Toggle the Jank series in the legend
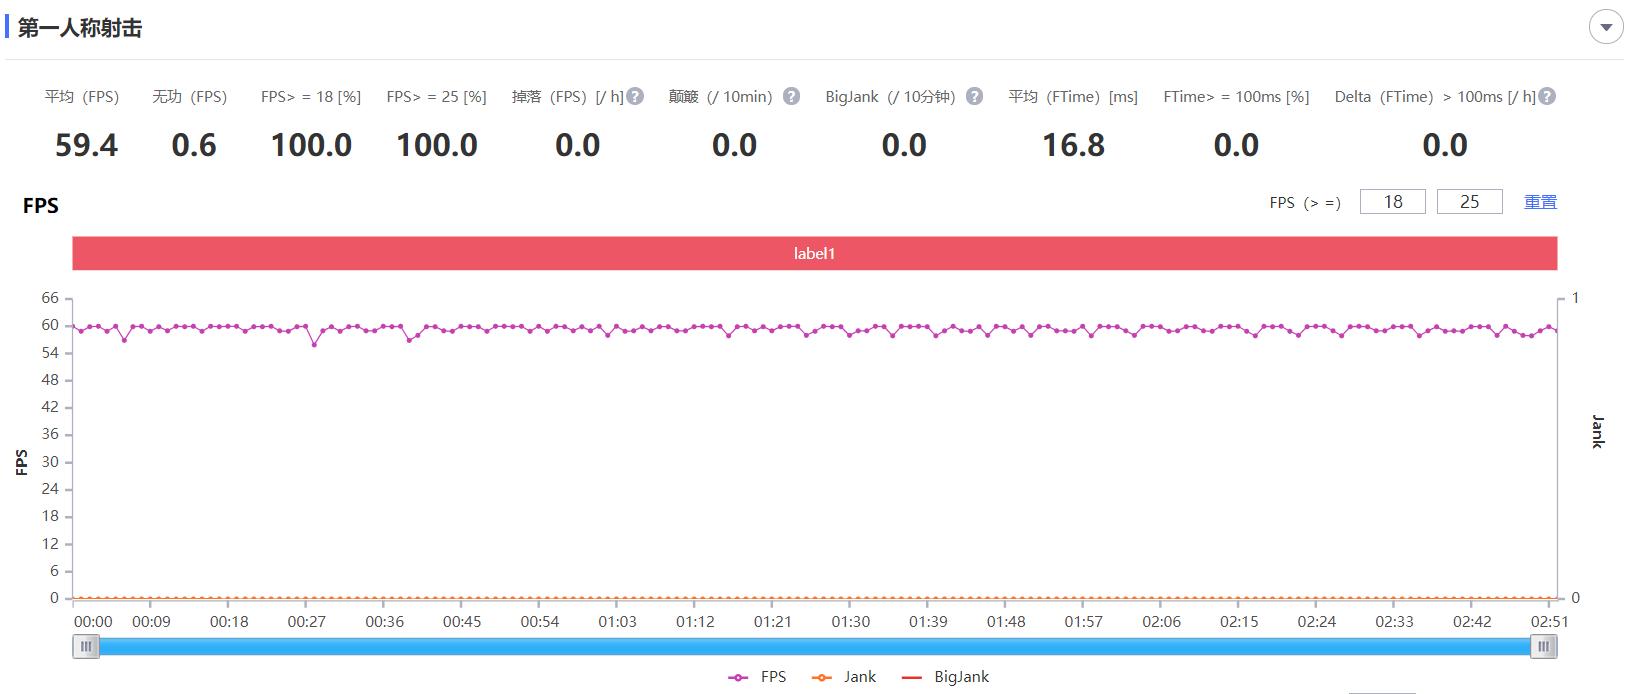 [x=844, y=677]
